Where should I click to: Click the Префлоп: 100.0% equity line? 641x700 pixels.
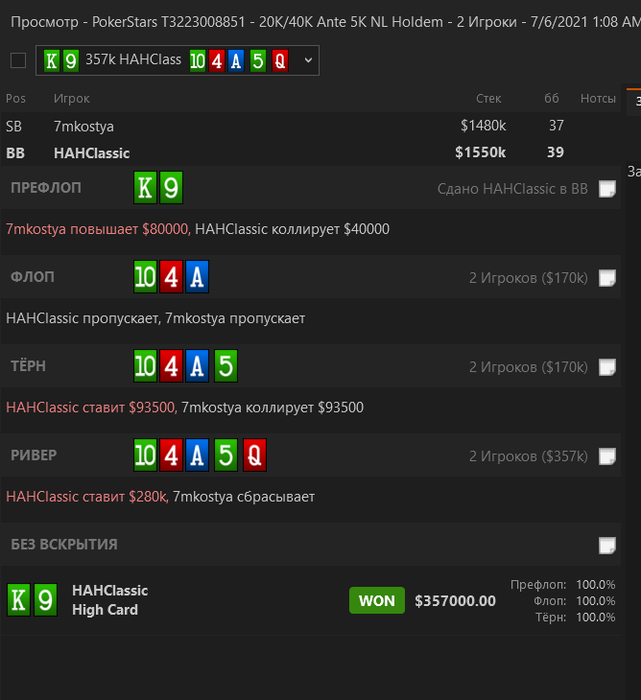(x=562, y=584)
